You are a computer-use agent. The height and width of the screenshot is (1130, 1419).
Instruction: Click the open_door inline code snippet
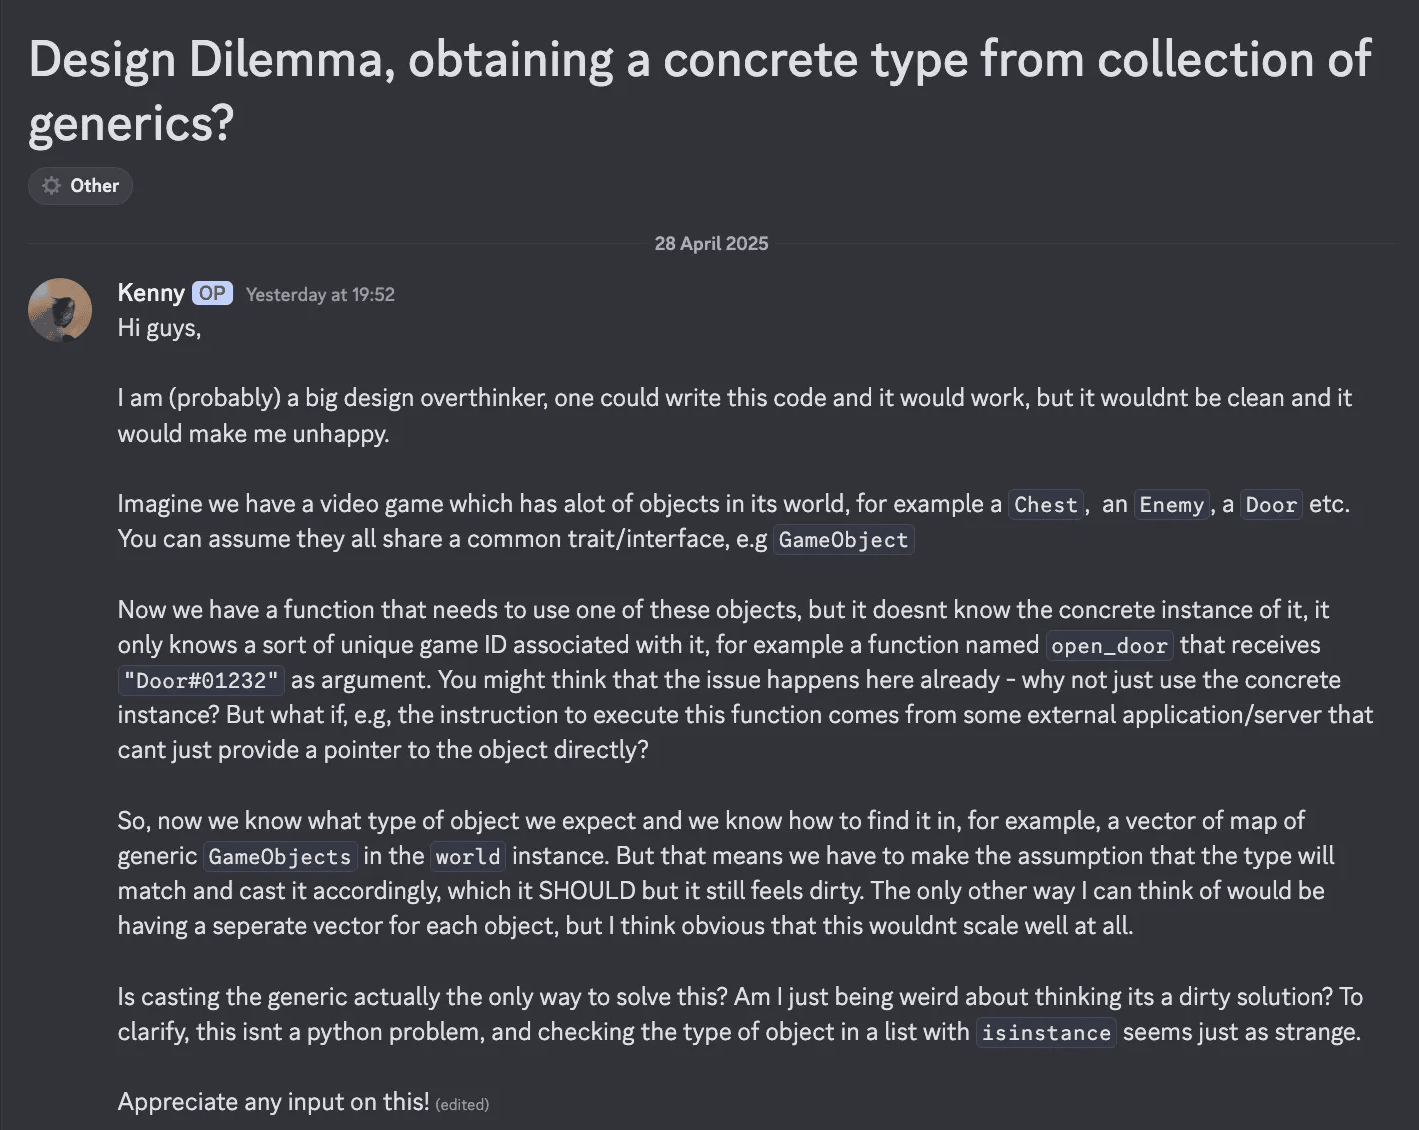[x=1109, y=645]
